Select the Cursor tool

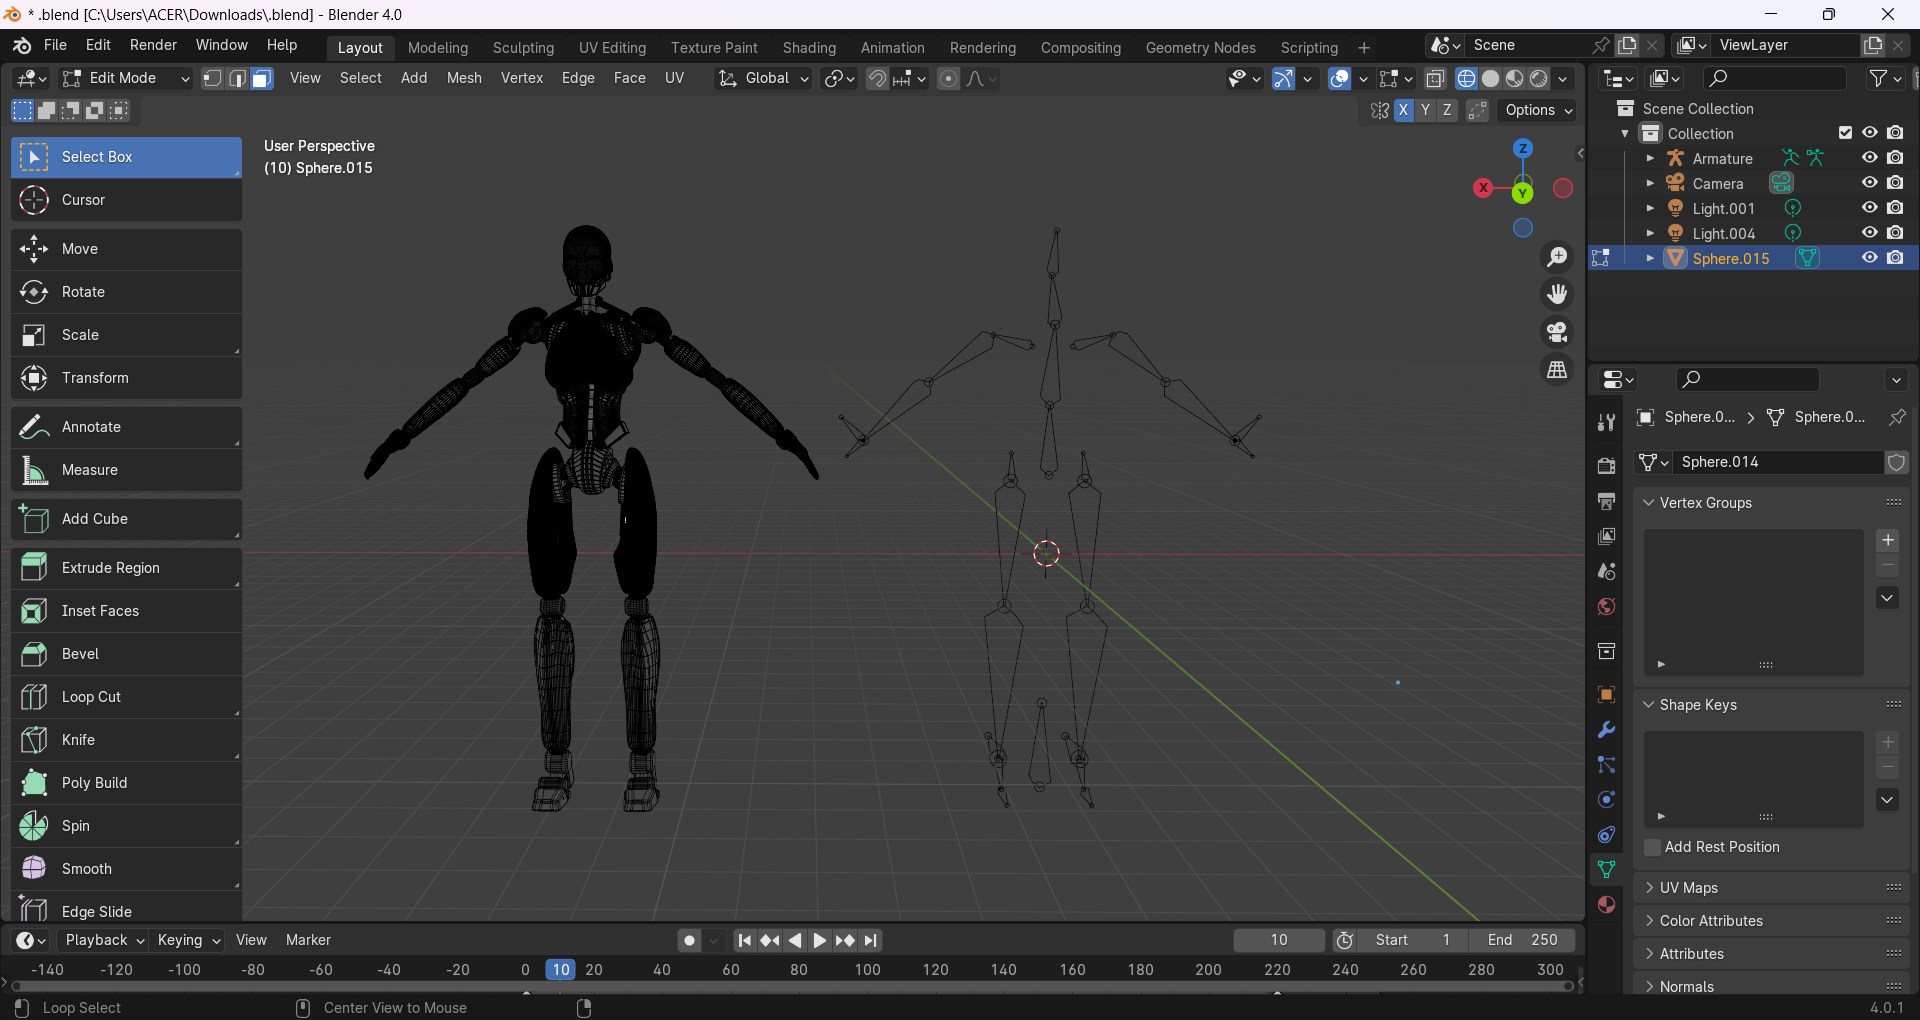[x=126, y=200]
